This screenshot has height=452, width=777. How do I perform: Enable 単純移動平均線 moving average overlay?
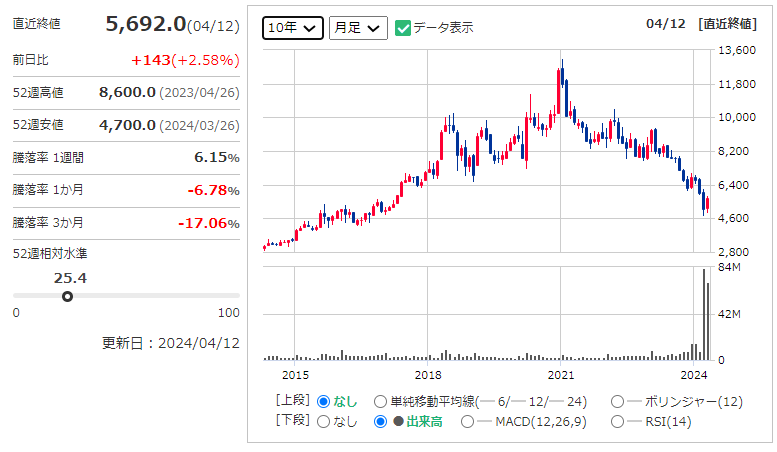[x=381, y=401]
